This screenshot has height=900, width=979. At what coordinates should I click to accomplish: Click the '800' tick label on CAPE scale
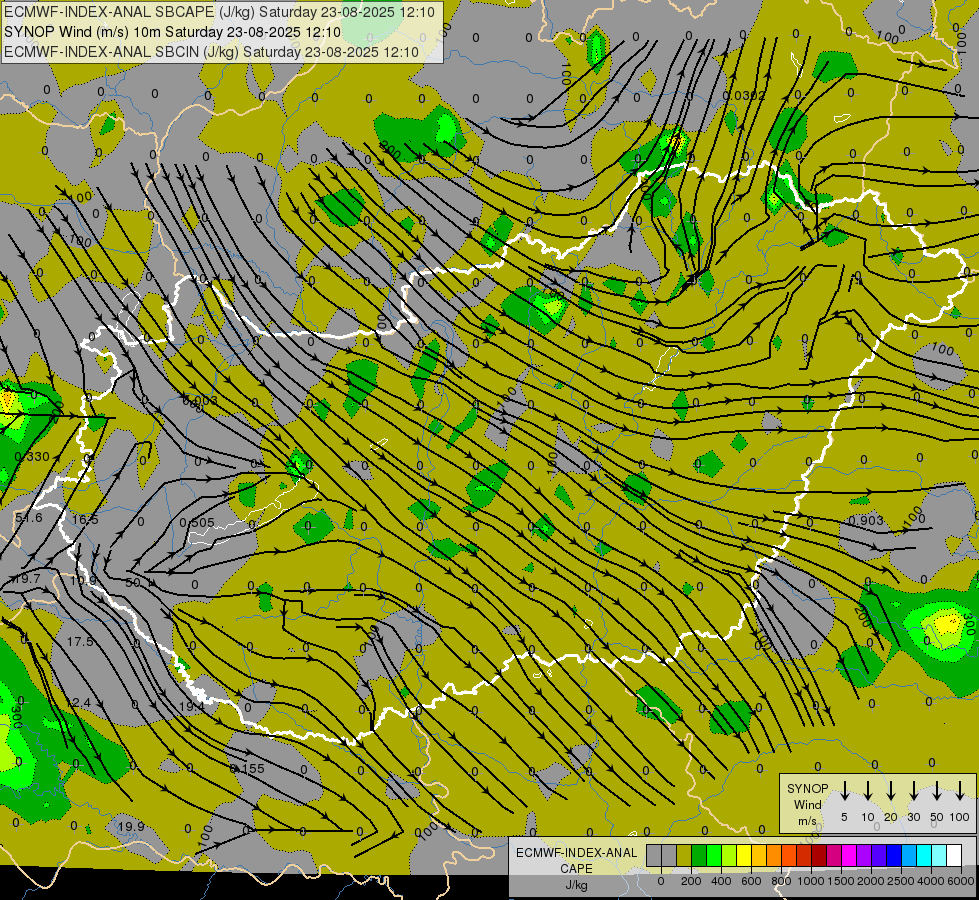[x=781, y=881]
